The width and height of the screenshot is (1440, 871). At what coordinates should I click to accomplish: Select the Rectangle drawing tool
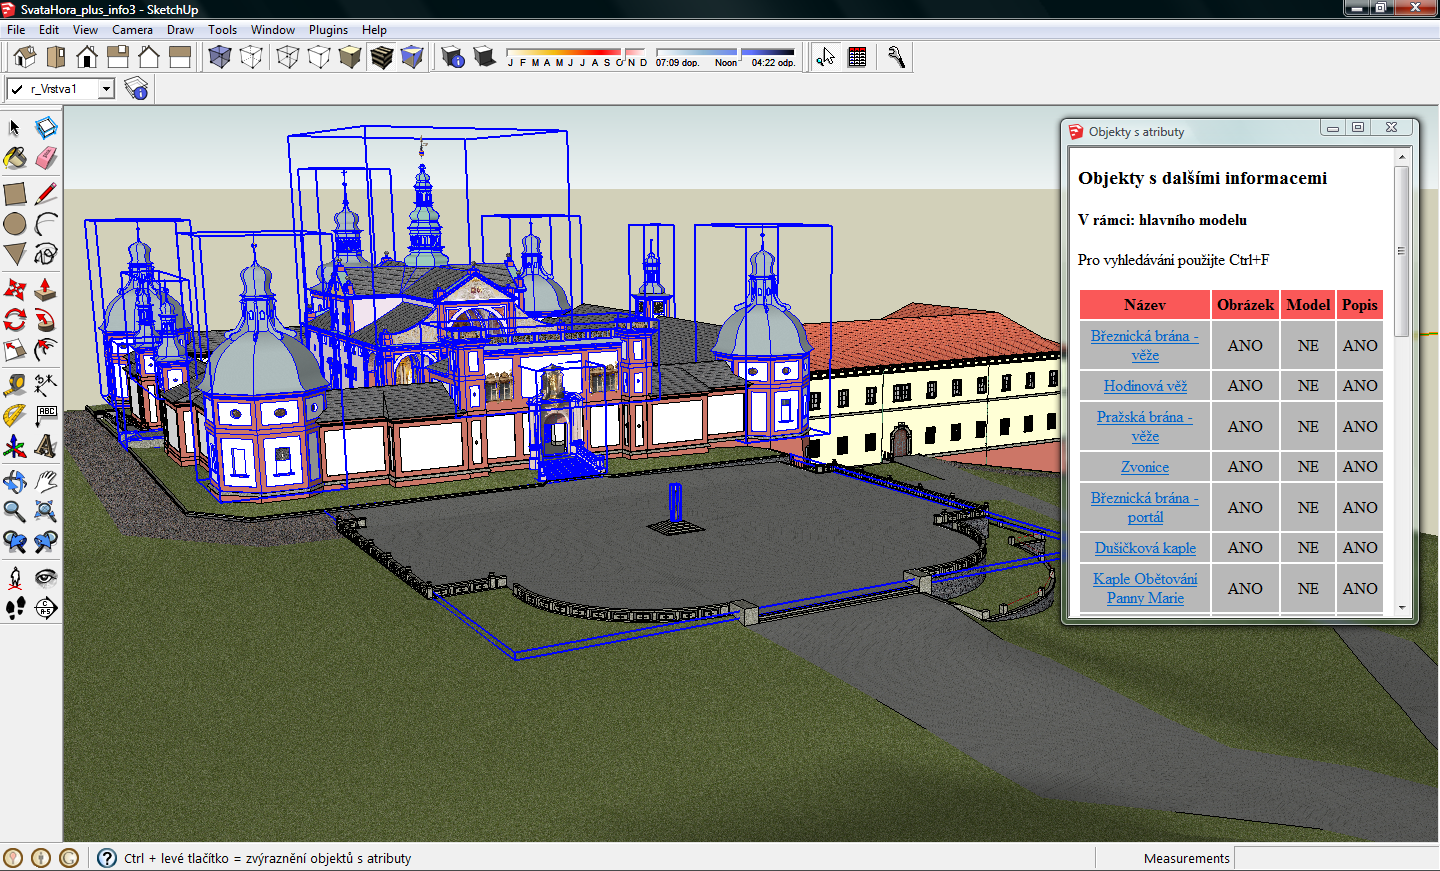[14, 193]
